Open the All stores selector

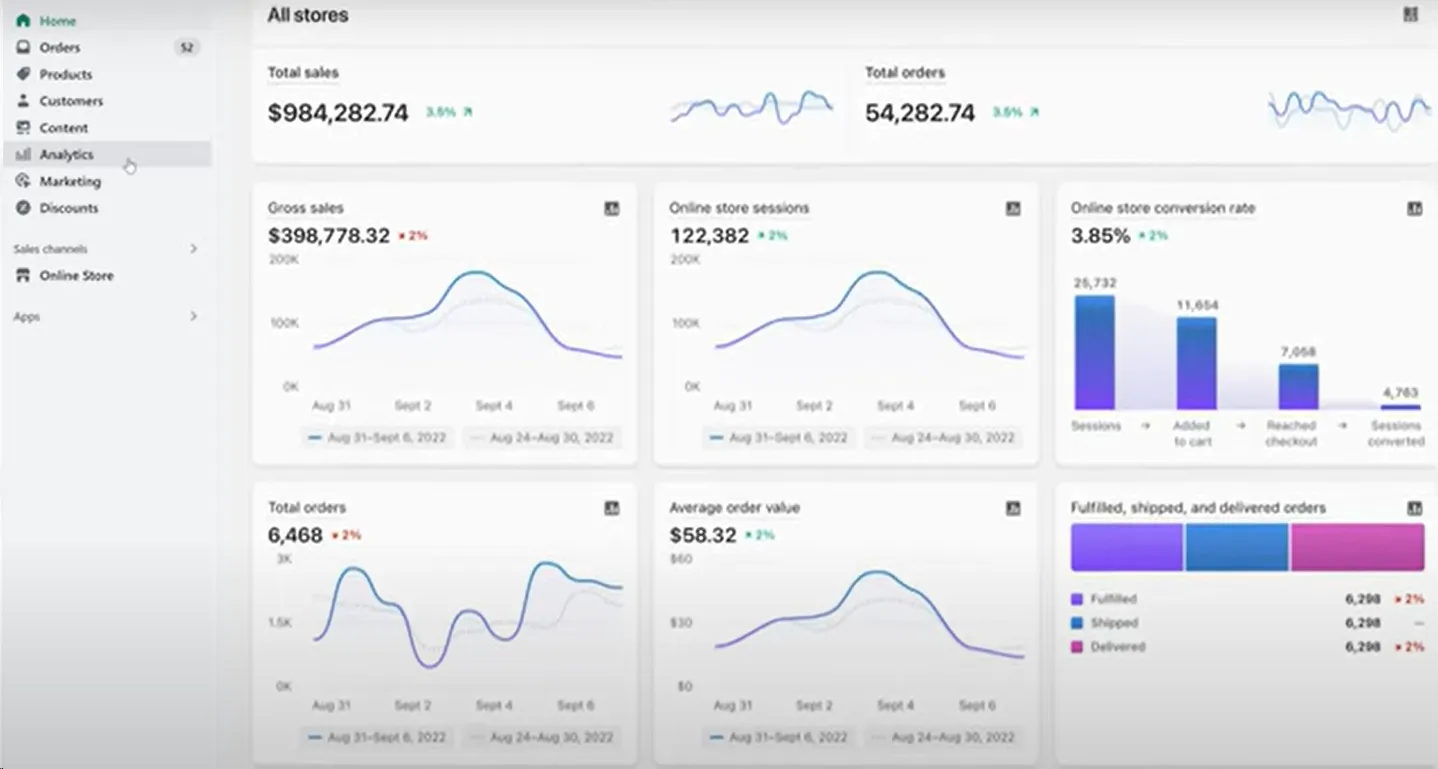(307, 15)
